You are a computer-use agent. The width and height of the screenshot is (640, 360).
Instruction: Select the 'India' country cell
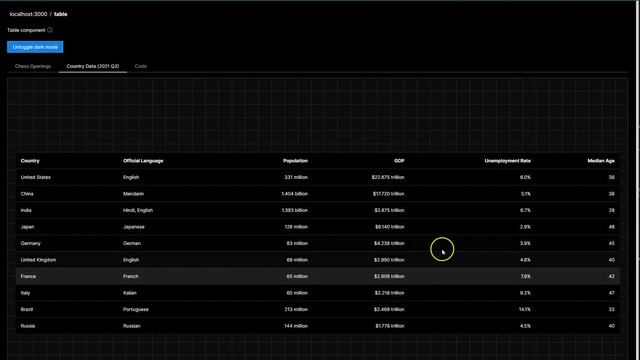pos(26,210)
